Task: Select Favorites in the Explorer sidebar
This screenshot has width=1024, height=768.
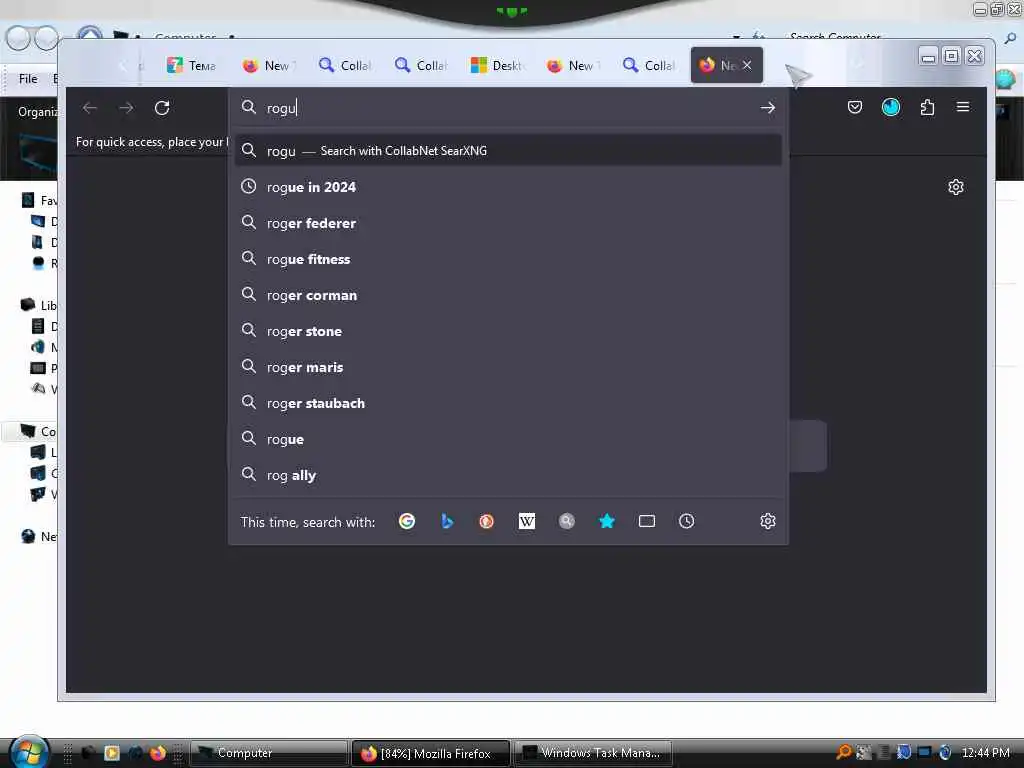Action: (x=39, y=200)
